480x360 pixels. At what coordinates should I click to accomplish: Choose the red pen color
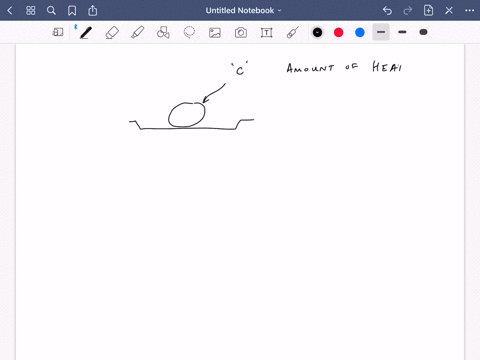click(339, 32)
